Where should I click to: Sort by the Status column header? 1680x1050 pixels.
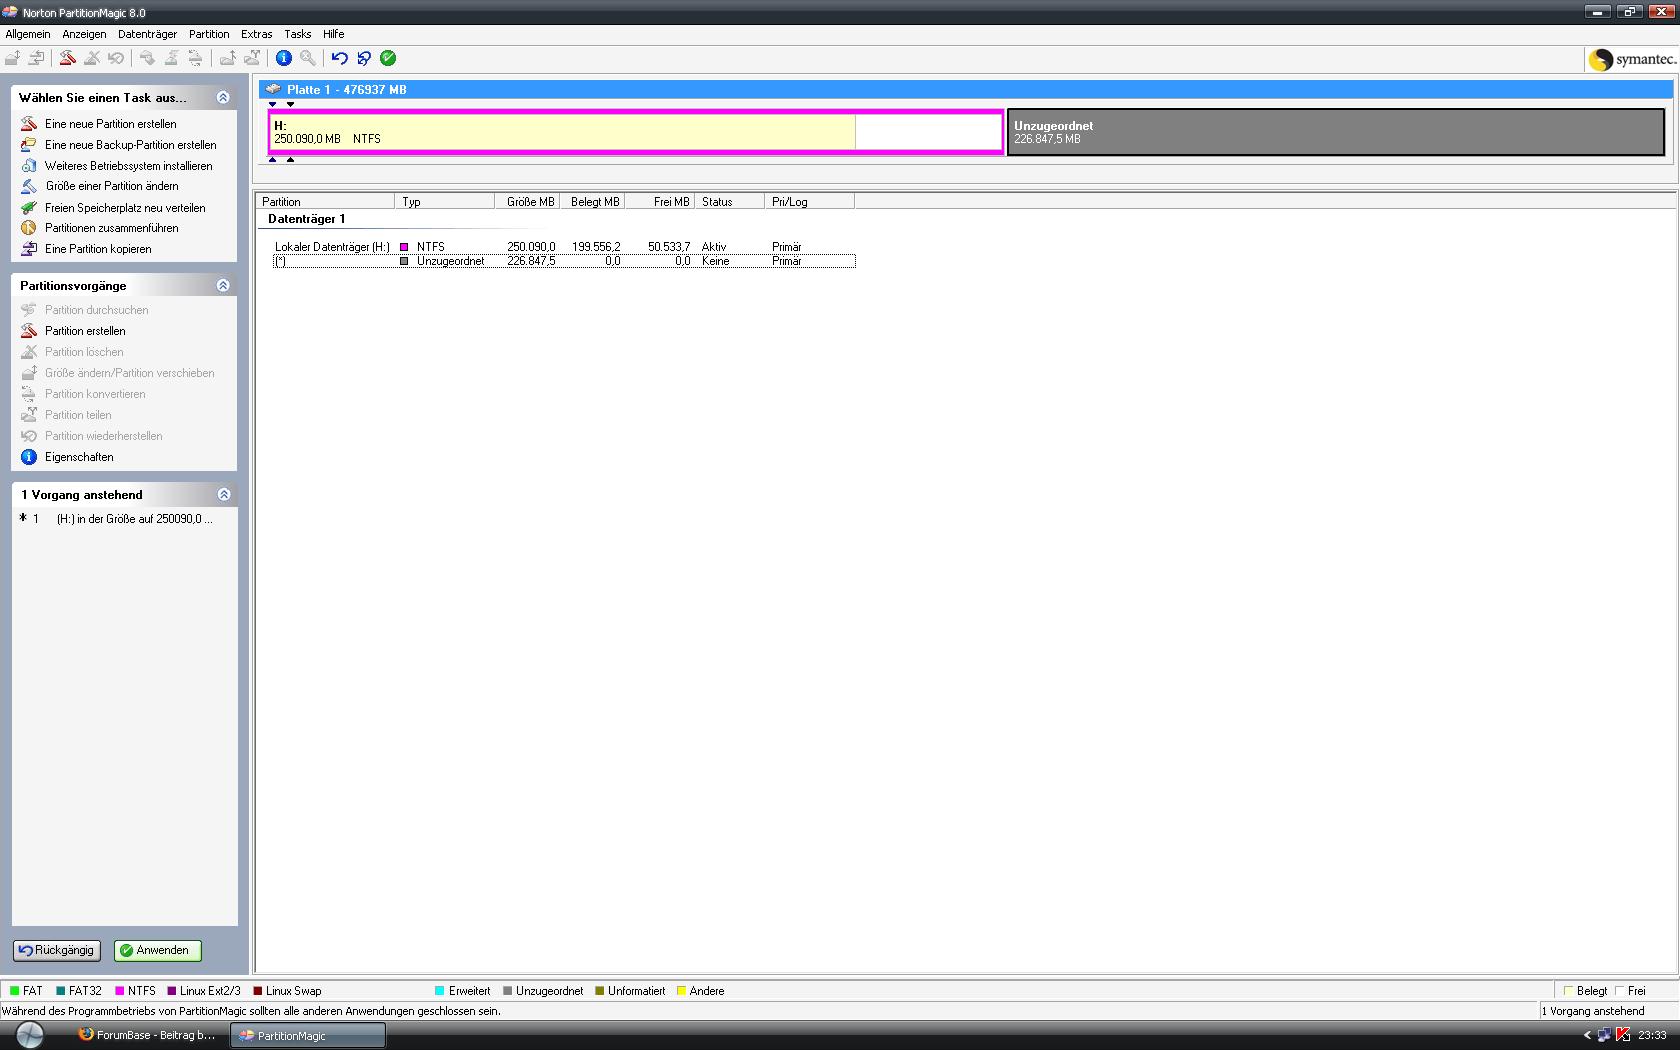point(730,201)
